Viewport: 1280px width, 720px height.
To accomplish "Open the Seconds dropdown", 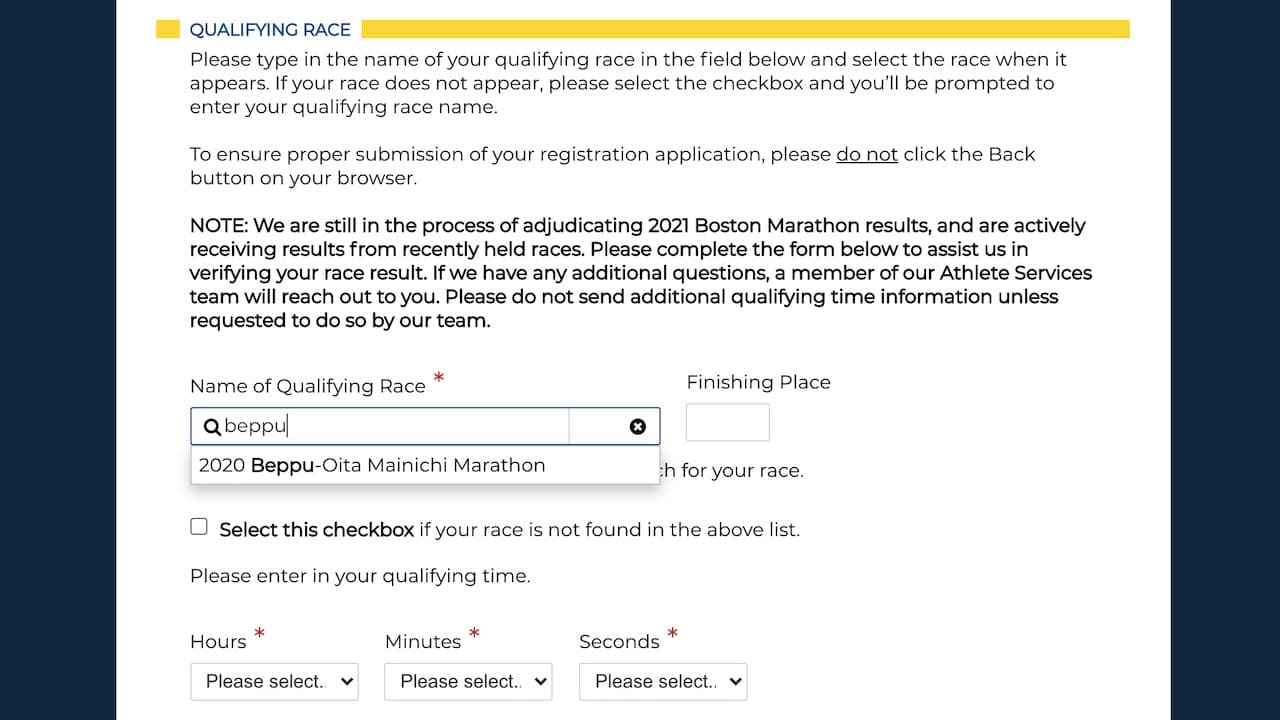I will (x=663, y=681).
